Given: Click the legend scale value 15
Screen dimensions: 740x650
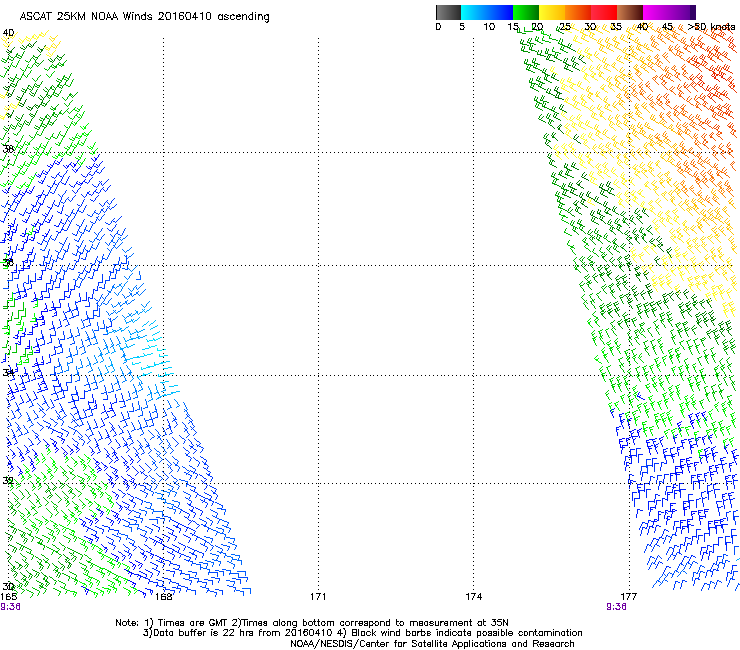Looking at the screenshot, I should [x=513, y=27].
